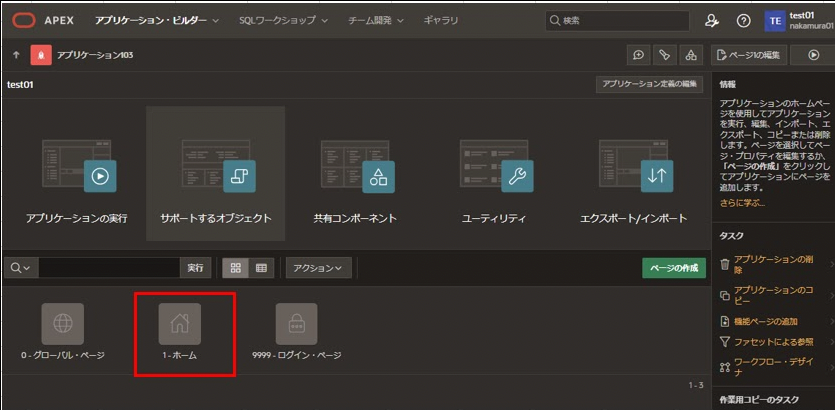
Task: Click the green ページの作成 button
Action: [674, 268]
